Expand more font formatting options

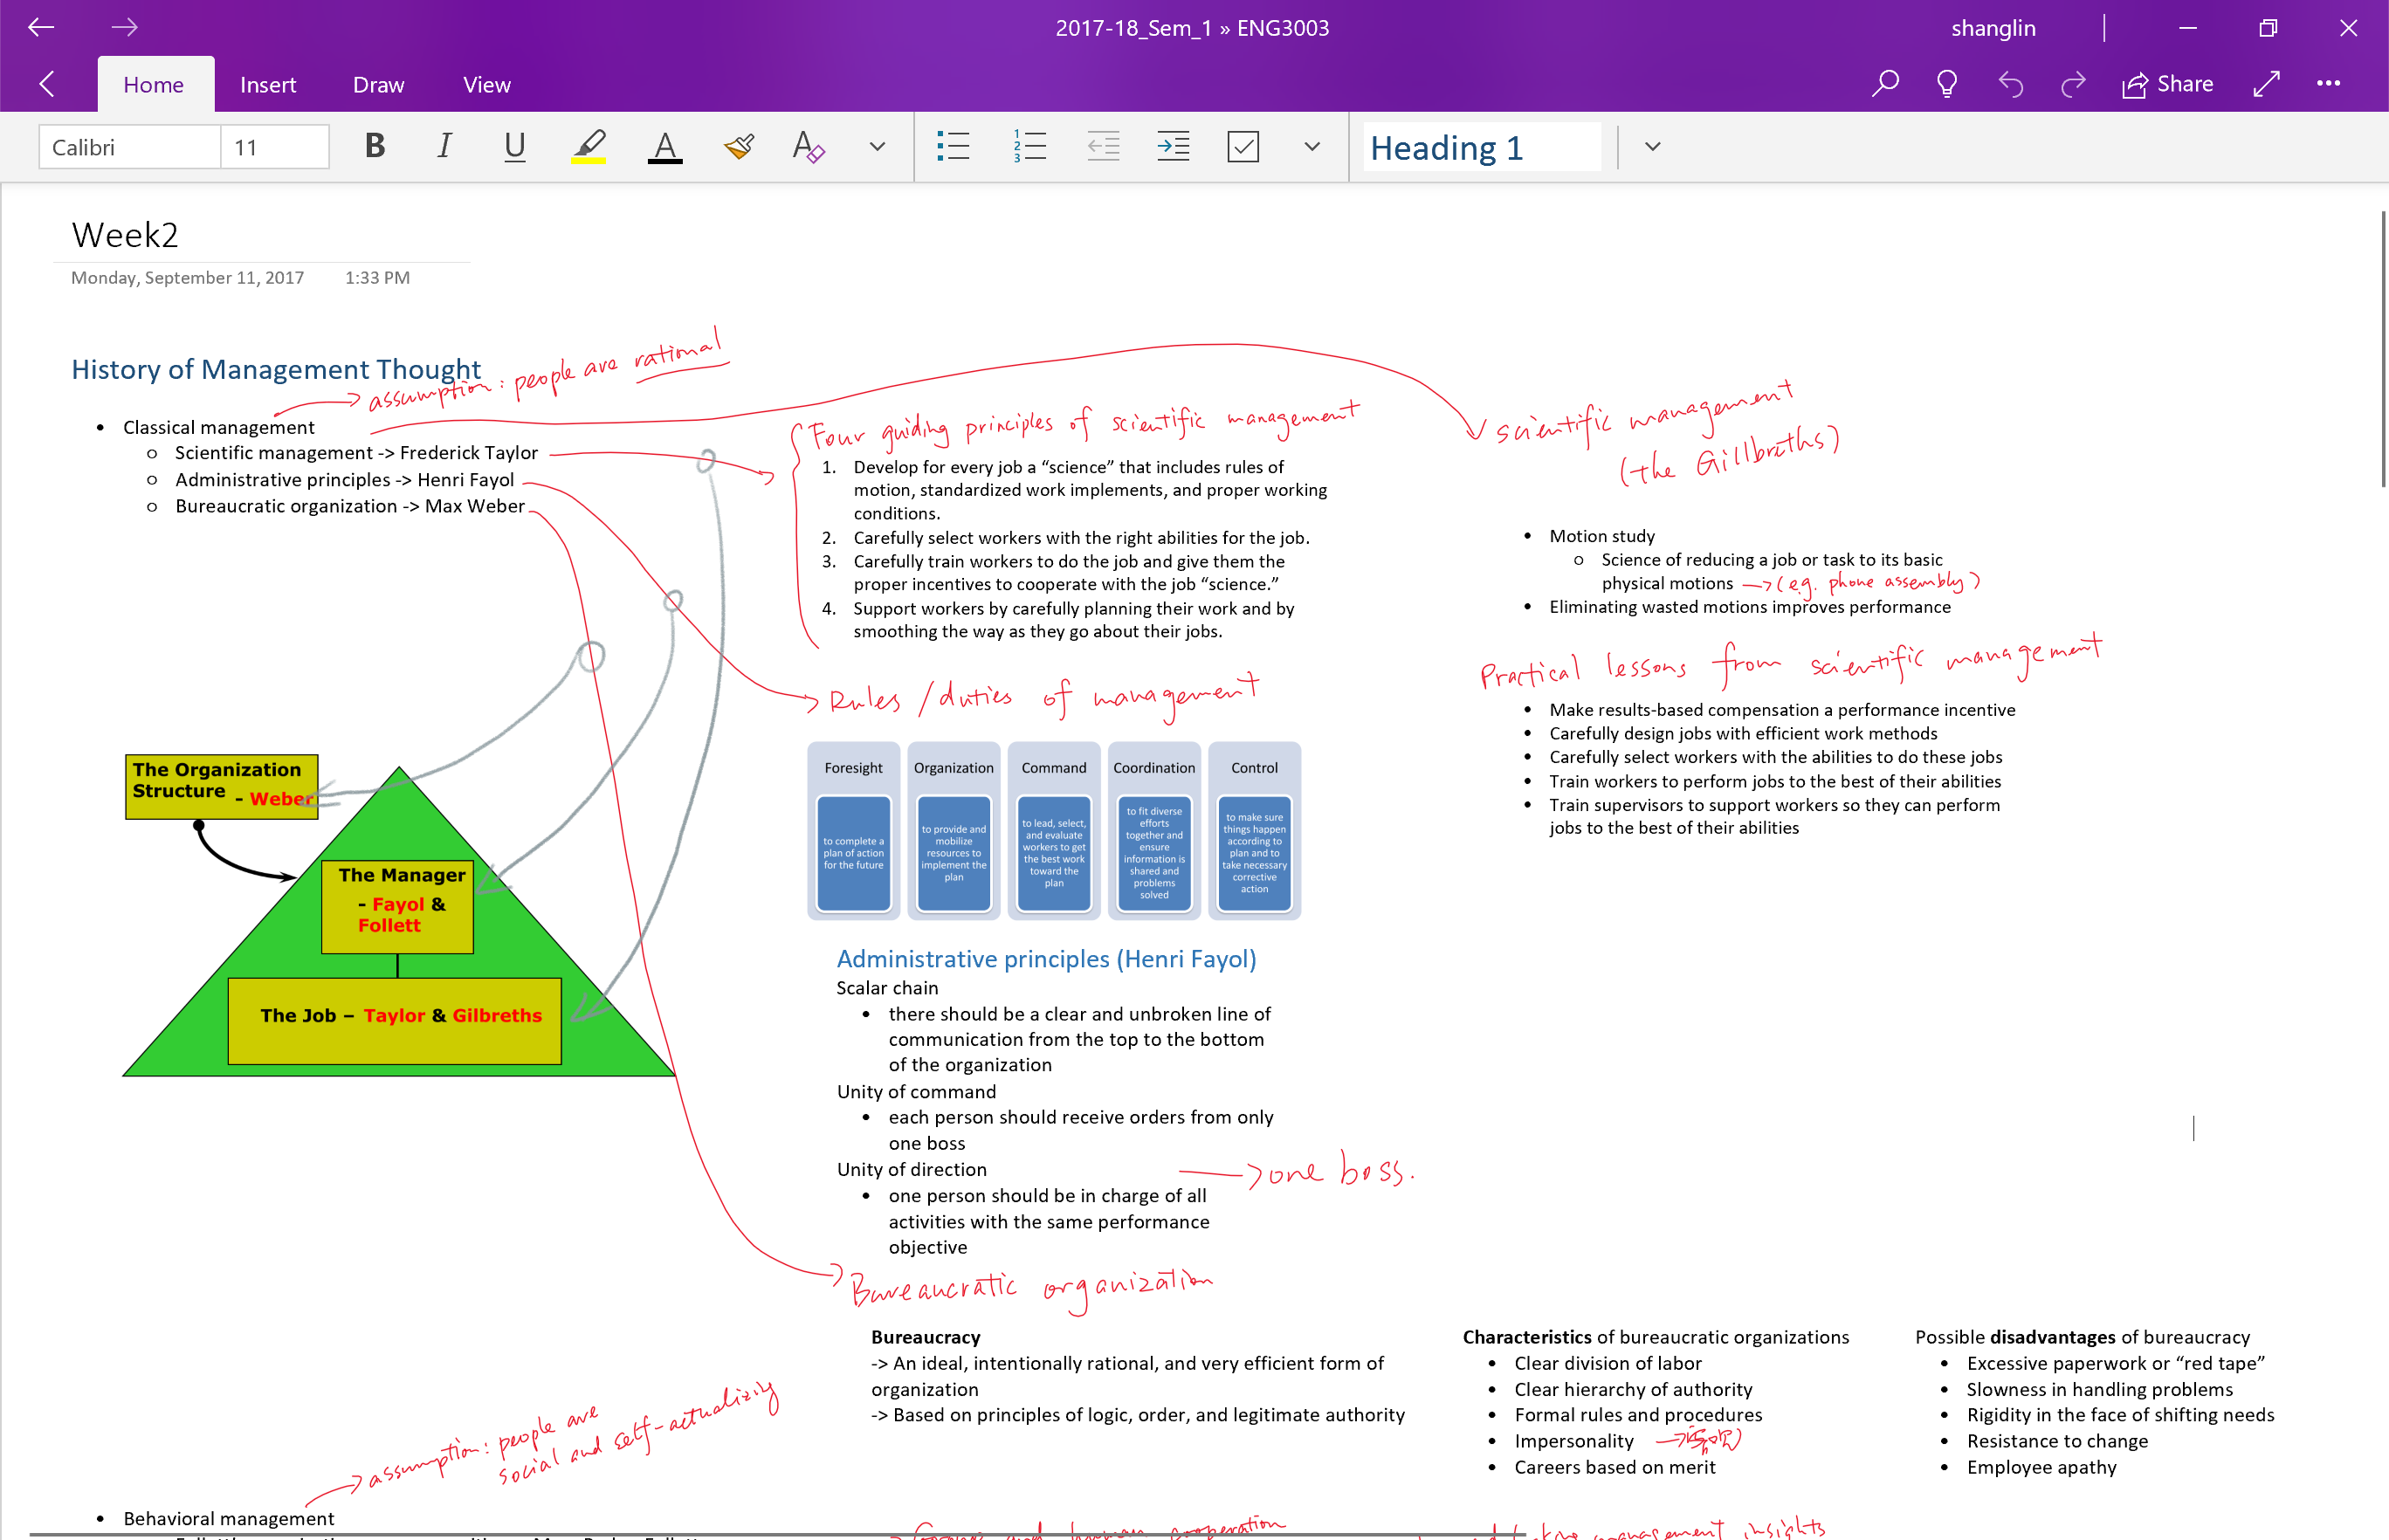877,147
